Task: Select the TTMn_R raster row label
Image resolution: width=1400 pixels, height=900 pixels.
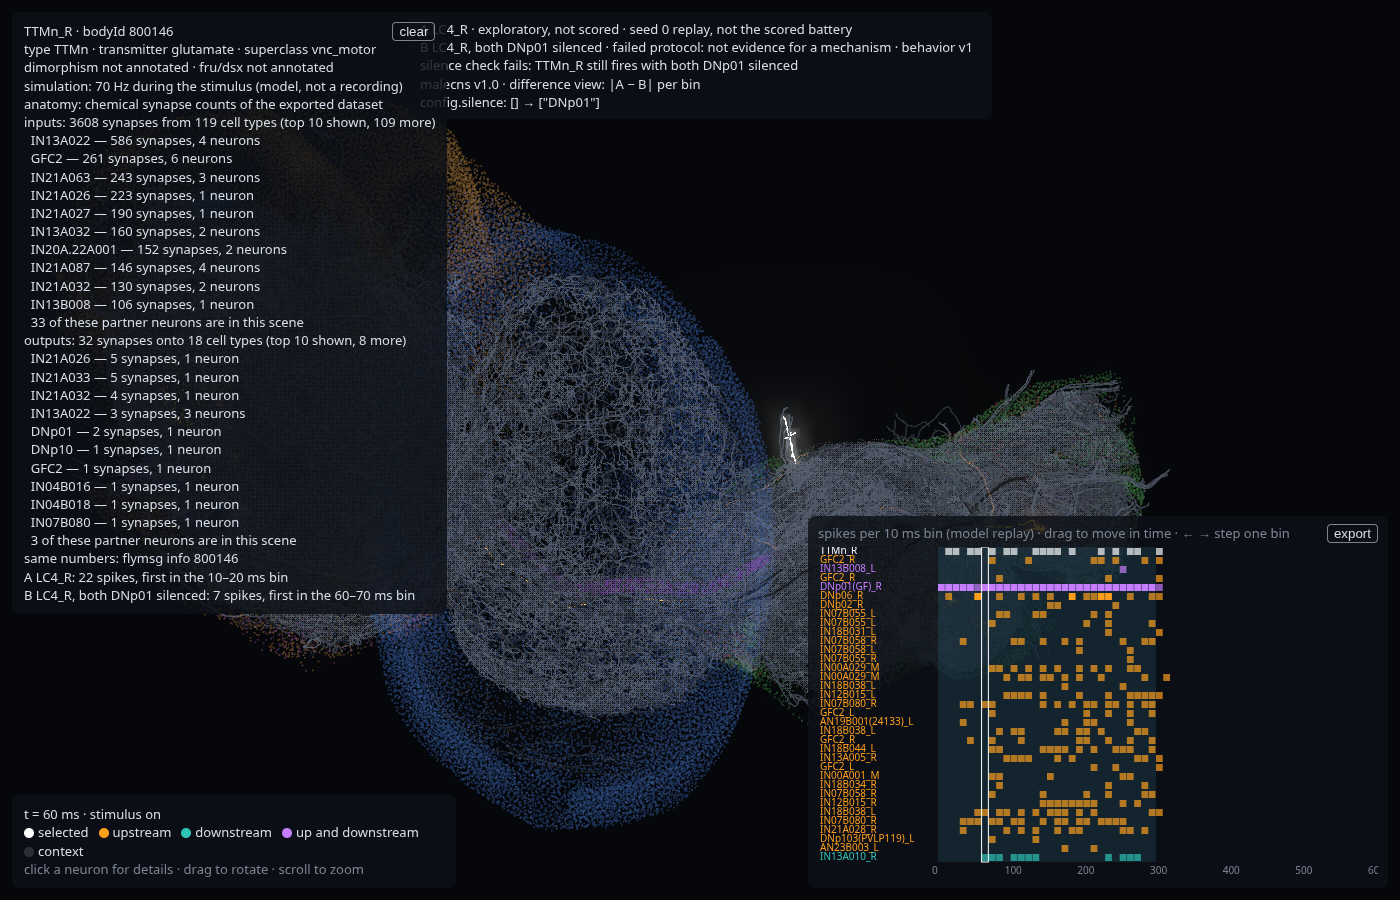Action: pyautogui.click(x=838, y=551)
